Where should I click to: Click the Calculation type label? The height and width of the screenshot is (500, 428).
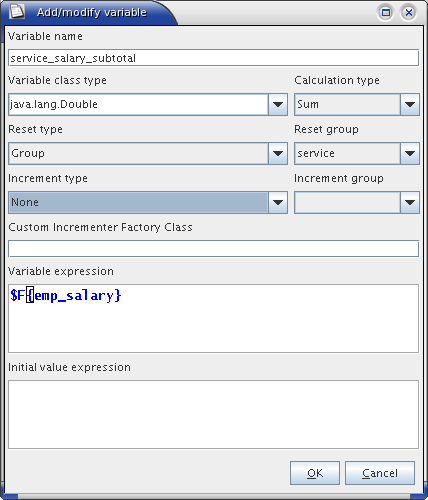point(337,80)
